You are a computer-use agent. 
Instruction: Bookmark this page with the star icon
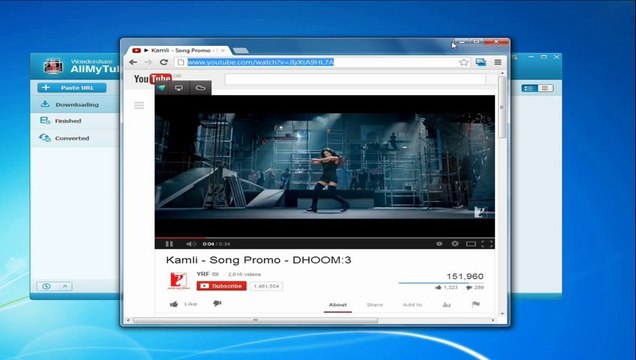[x=464, y=62]
